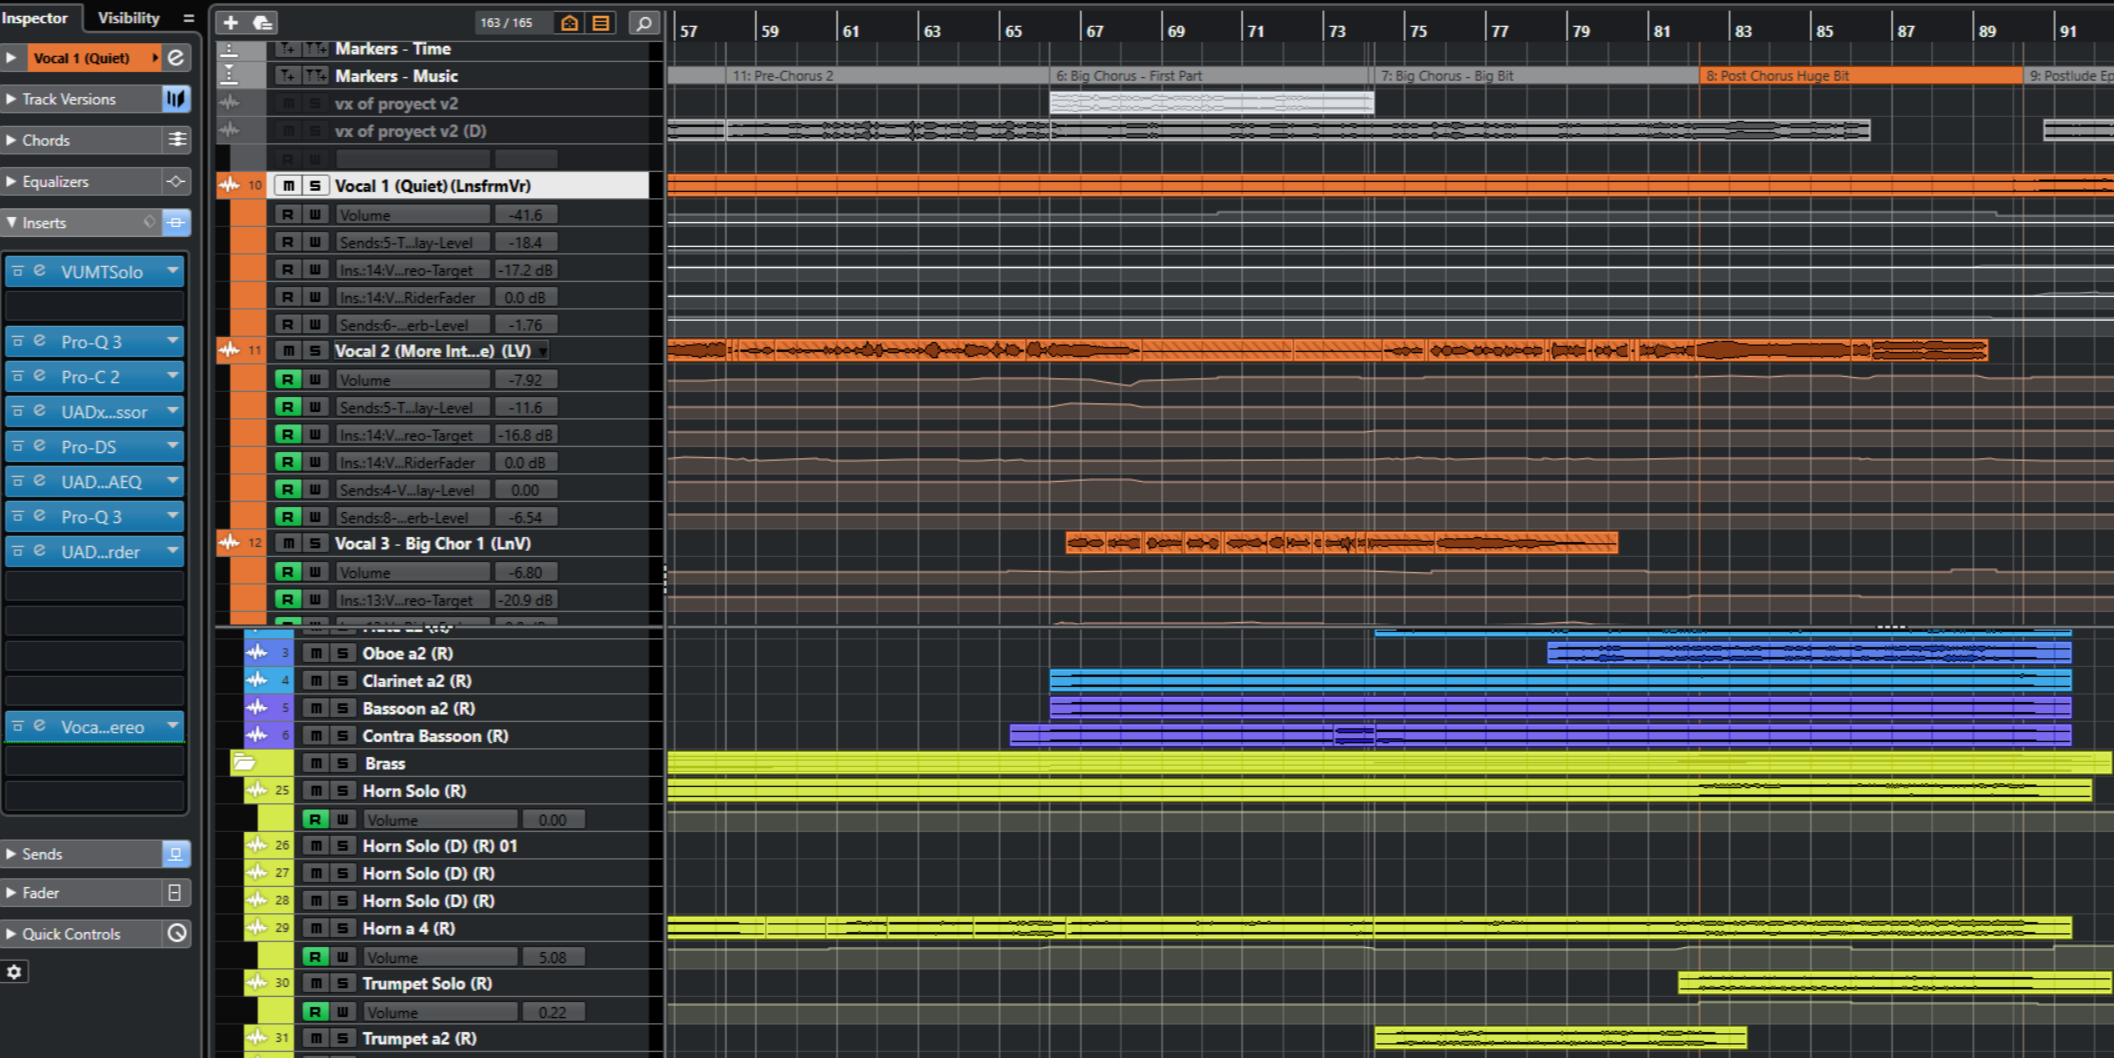Switch to the Inspector tab
This screenshot has width=2115, height=1058.
pos(35,18)
